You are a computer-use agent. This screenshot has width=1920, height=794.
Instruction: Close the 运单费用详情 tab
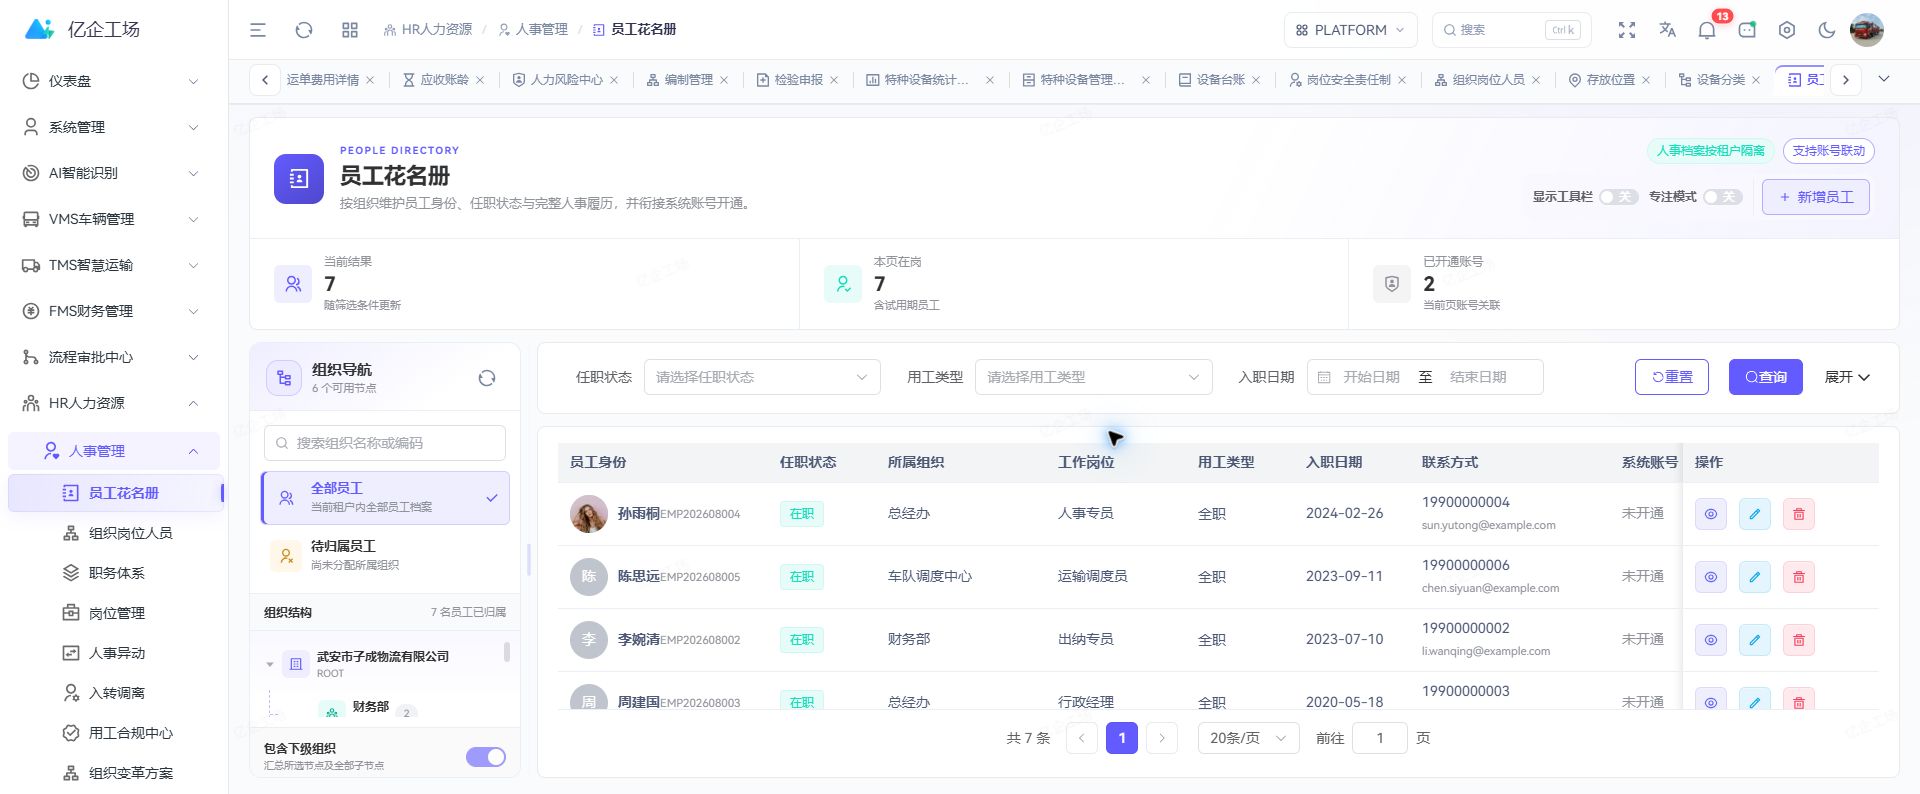point(370,80)
